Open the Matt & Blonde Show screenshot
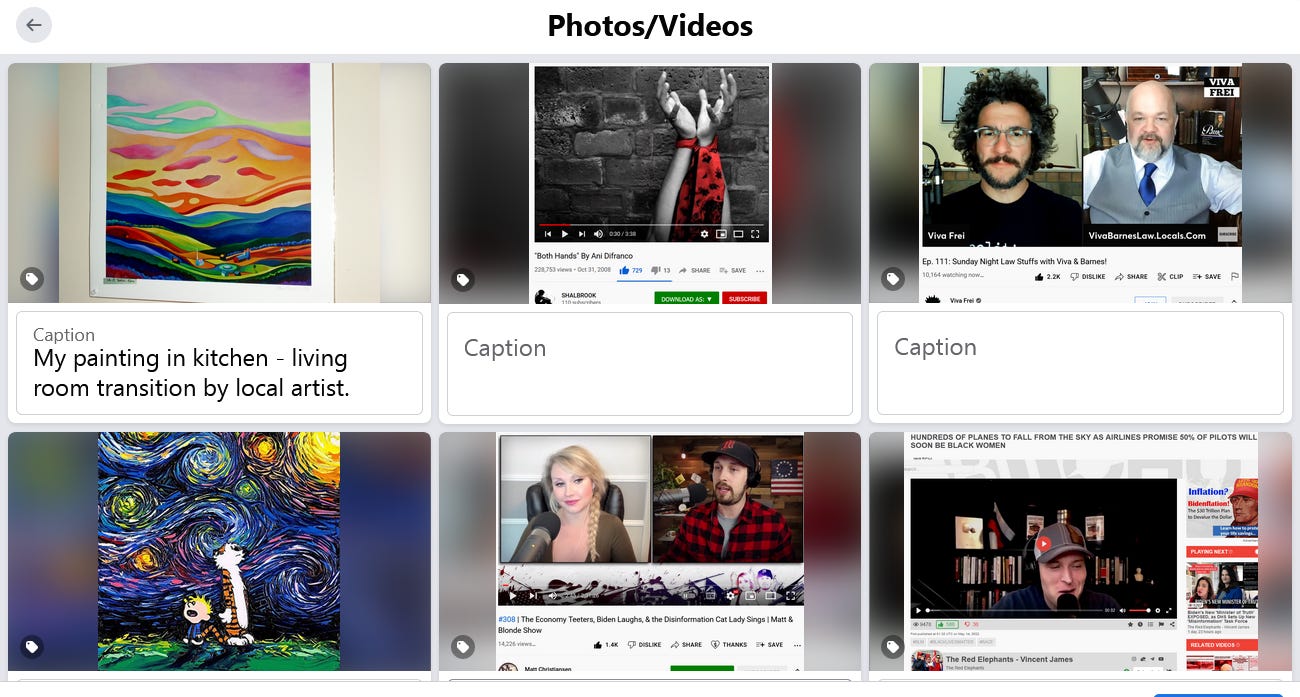The image size is (1300, 697). coord(649,551)
